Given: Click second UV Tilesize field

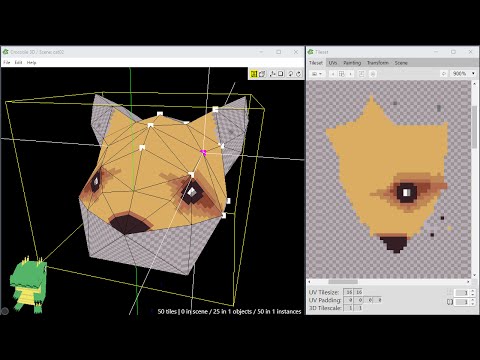Looking at the screenshot, I should tap(359, 292).
